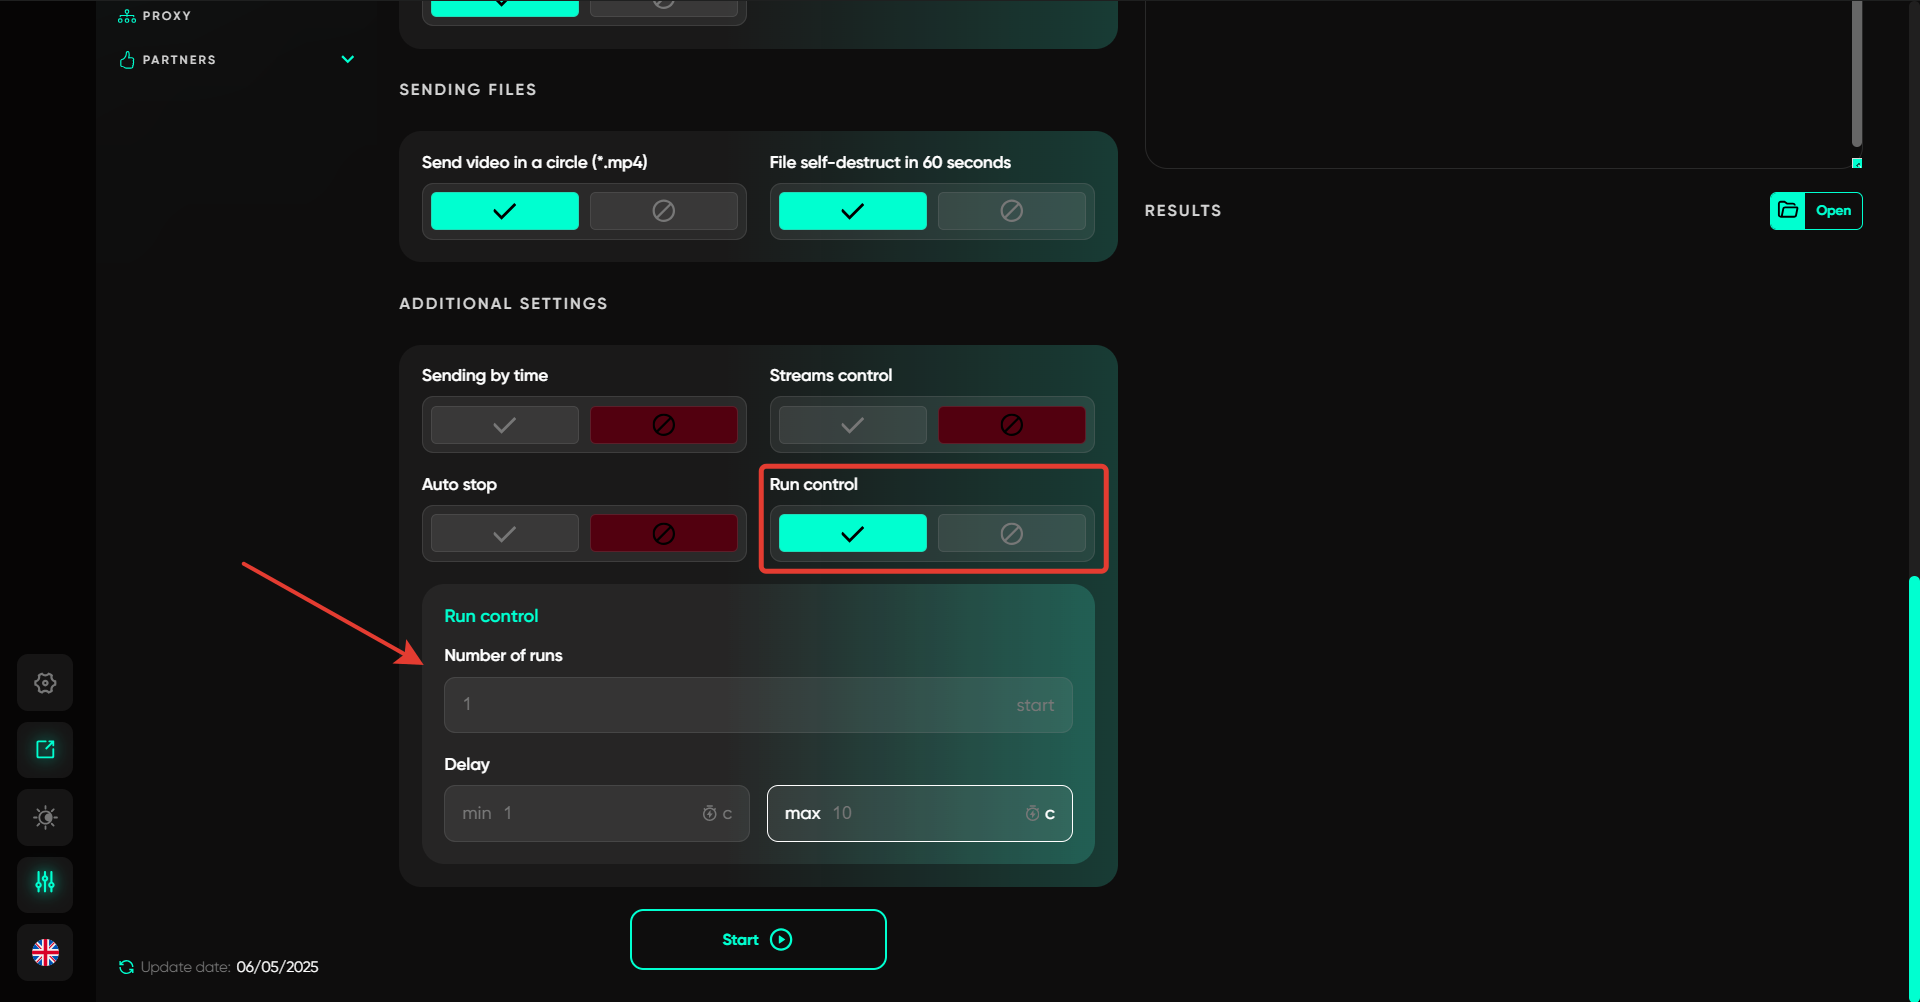
Task: Open language selector UK flag icon
Action: [45, 952]
